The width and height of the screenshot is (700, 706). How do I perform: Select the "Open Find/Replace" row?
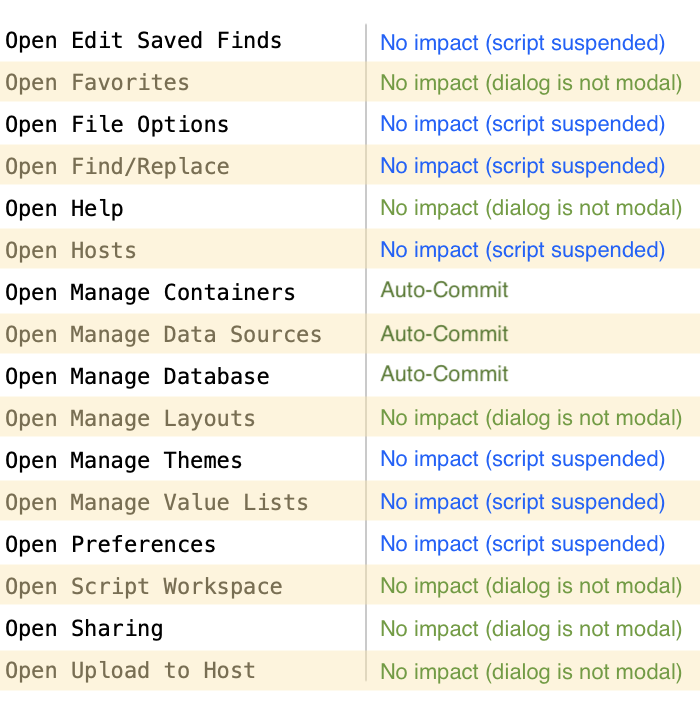tap(117, 167)
